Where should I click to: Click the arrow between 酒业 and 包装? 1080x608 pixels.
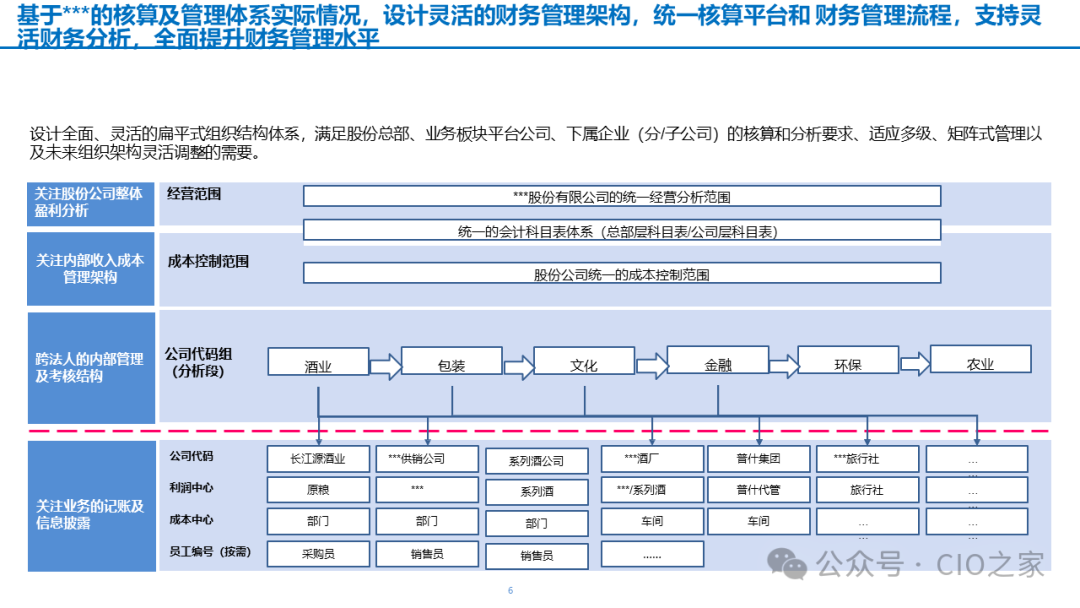pyautogui.click(x=385, y=366)
